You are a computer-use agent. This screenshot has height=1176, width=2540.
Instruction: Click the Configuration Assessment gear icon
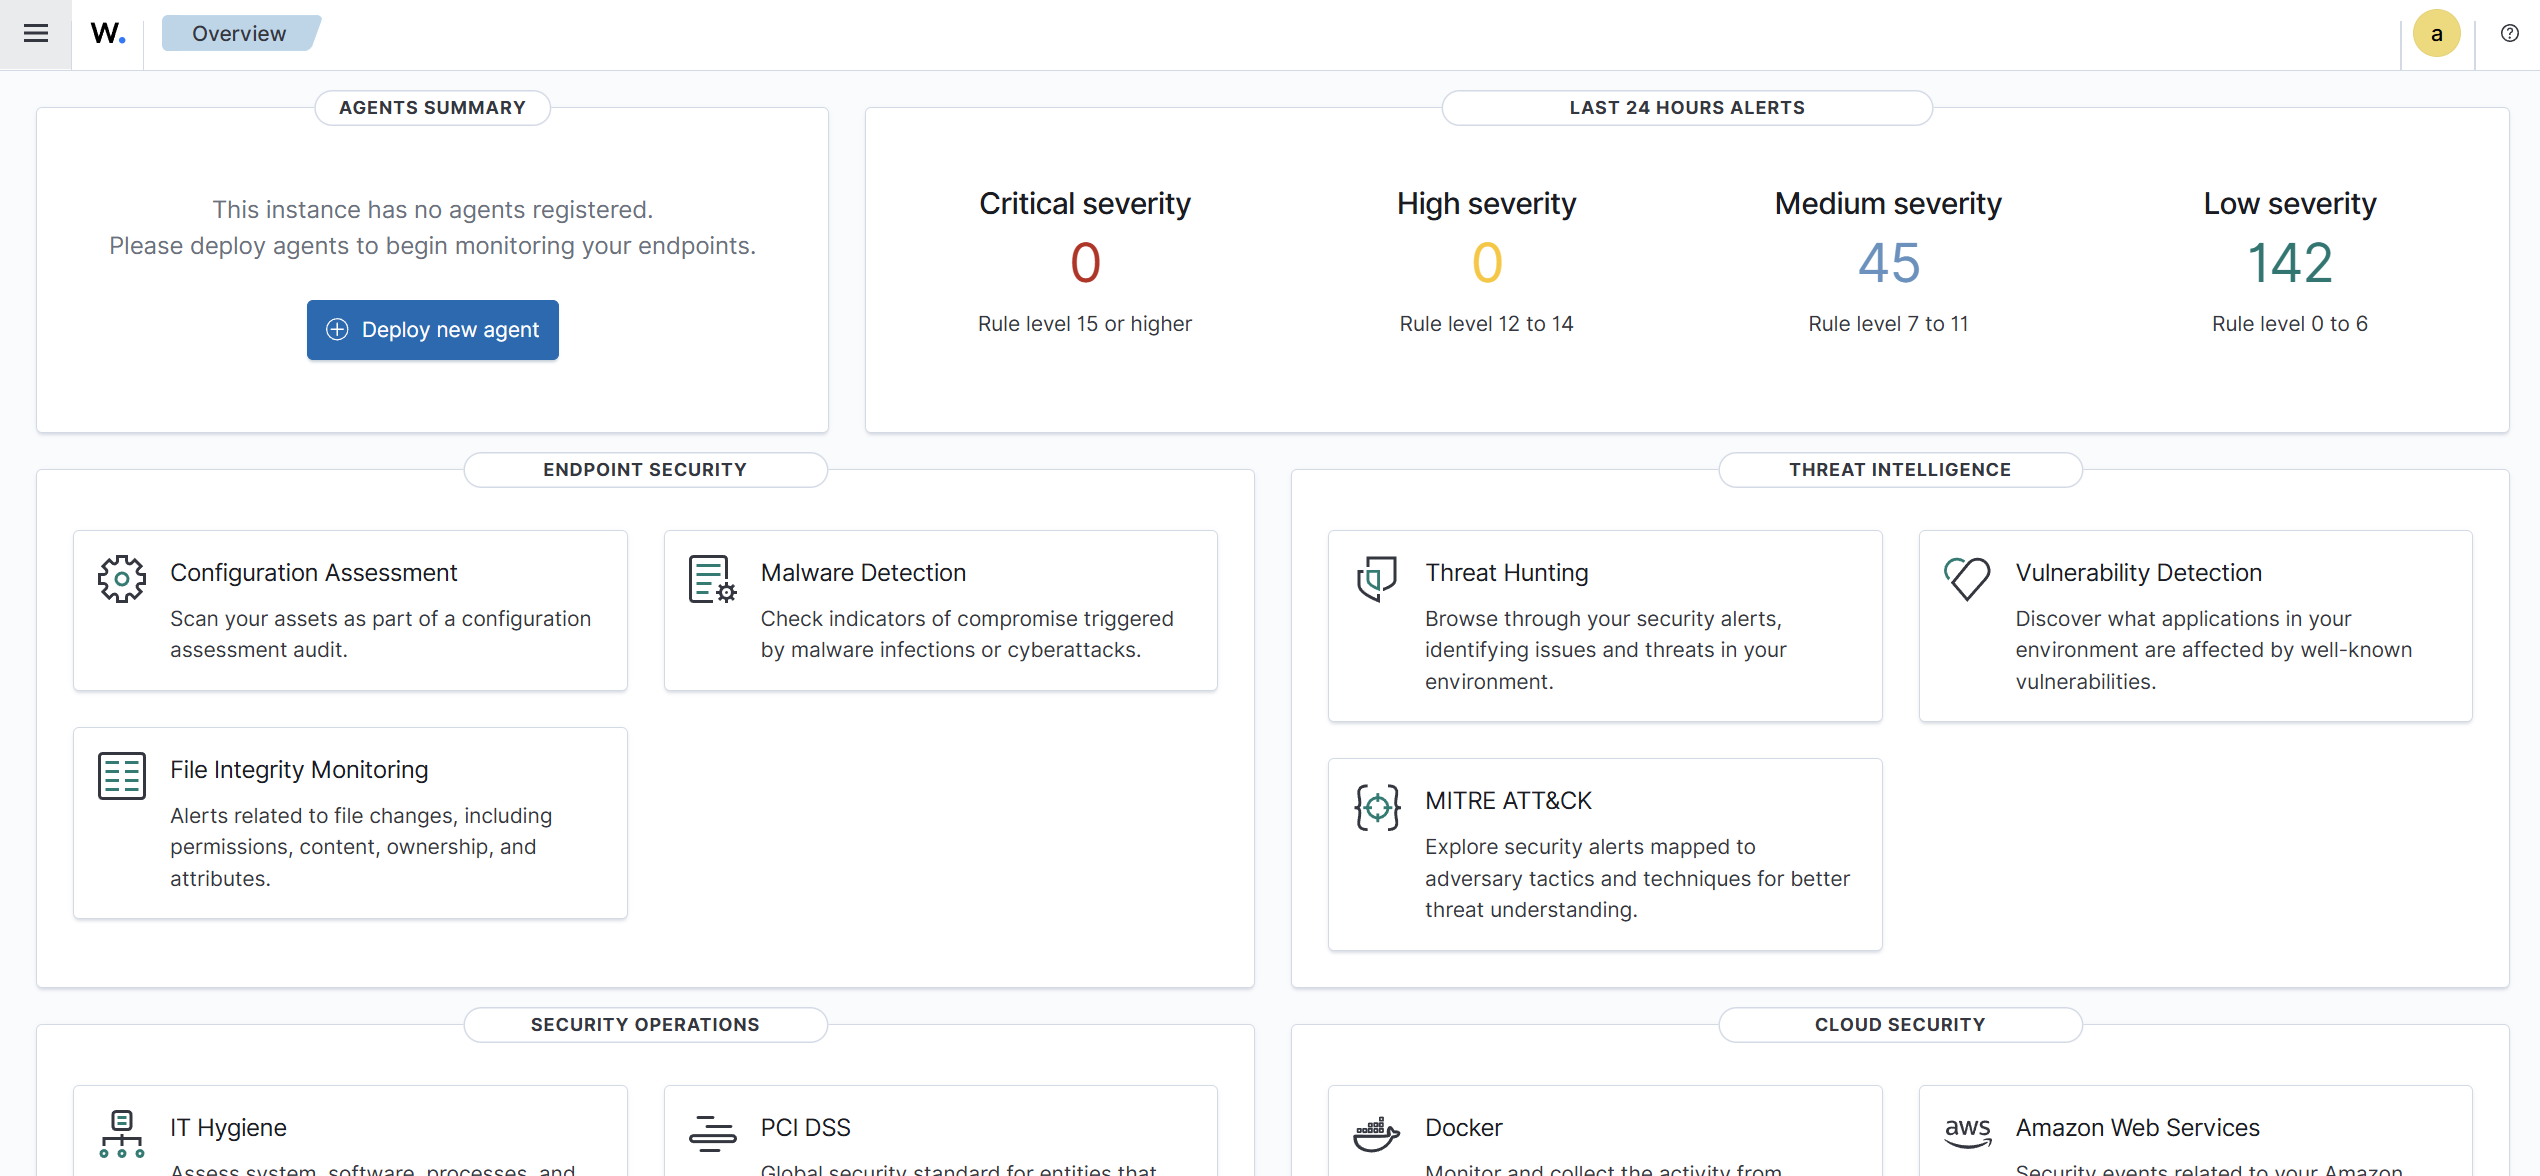pyautogui.click(x=122, y=578)
